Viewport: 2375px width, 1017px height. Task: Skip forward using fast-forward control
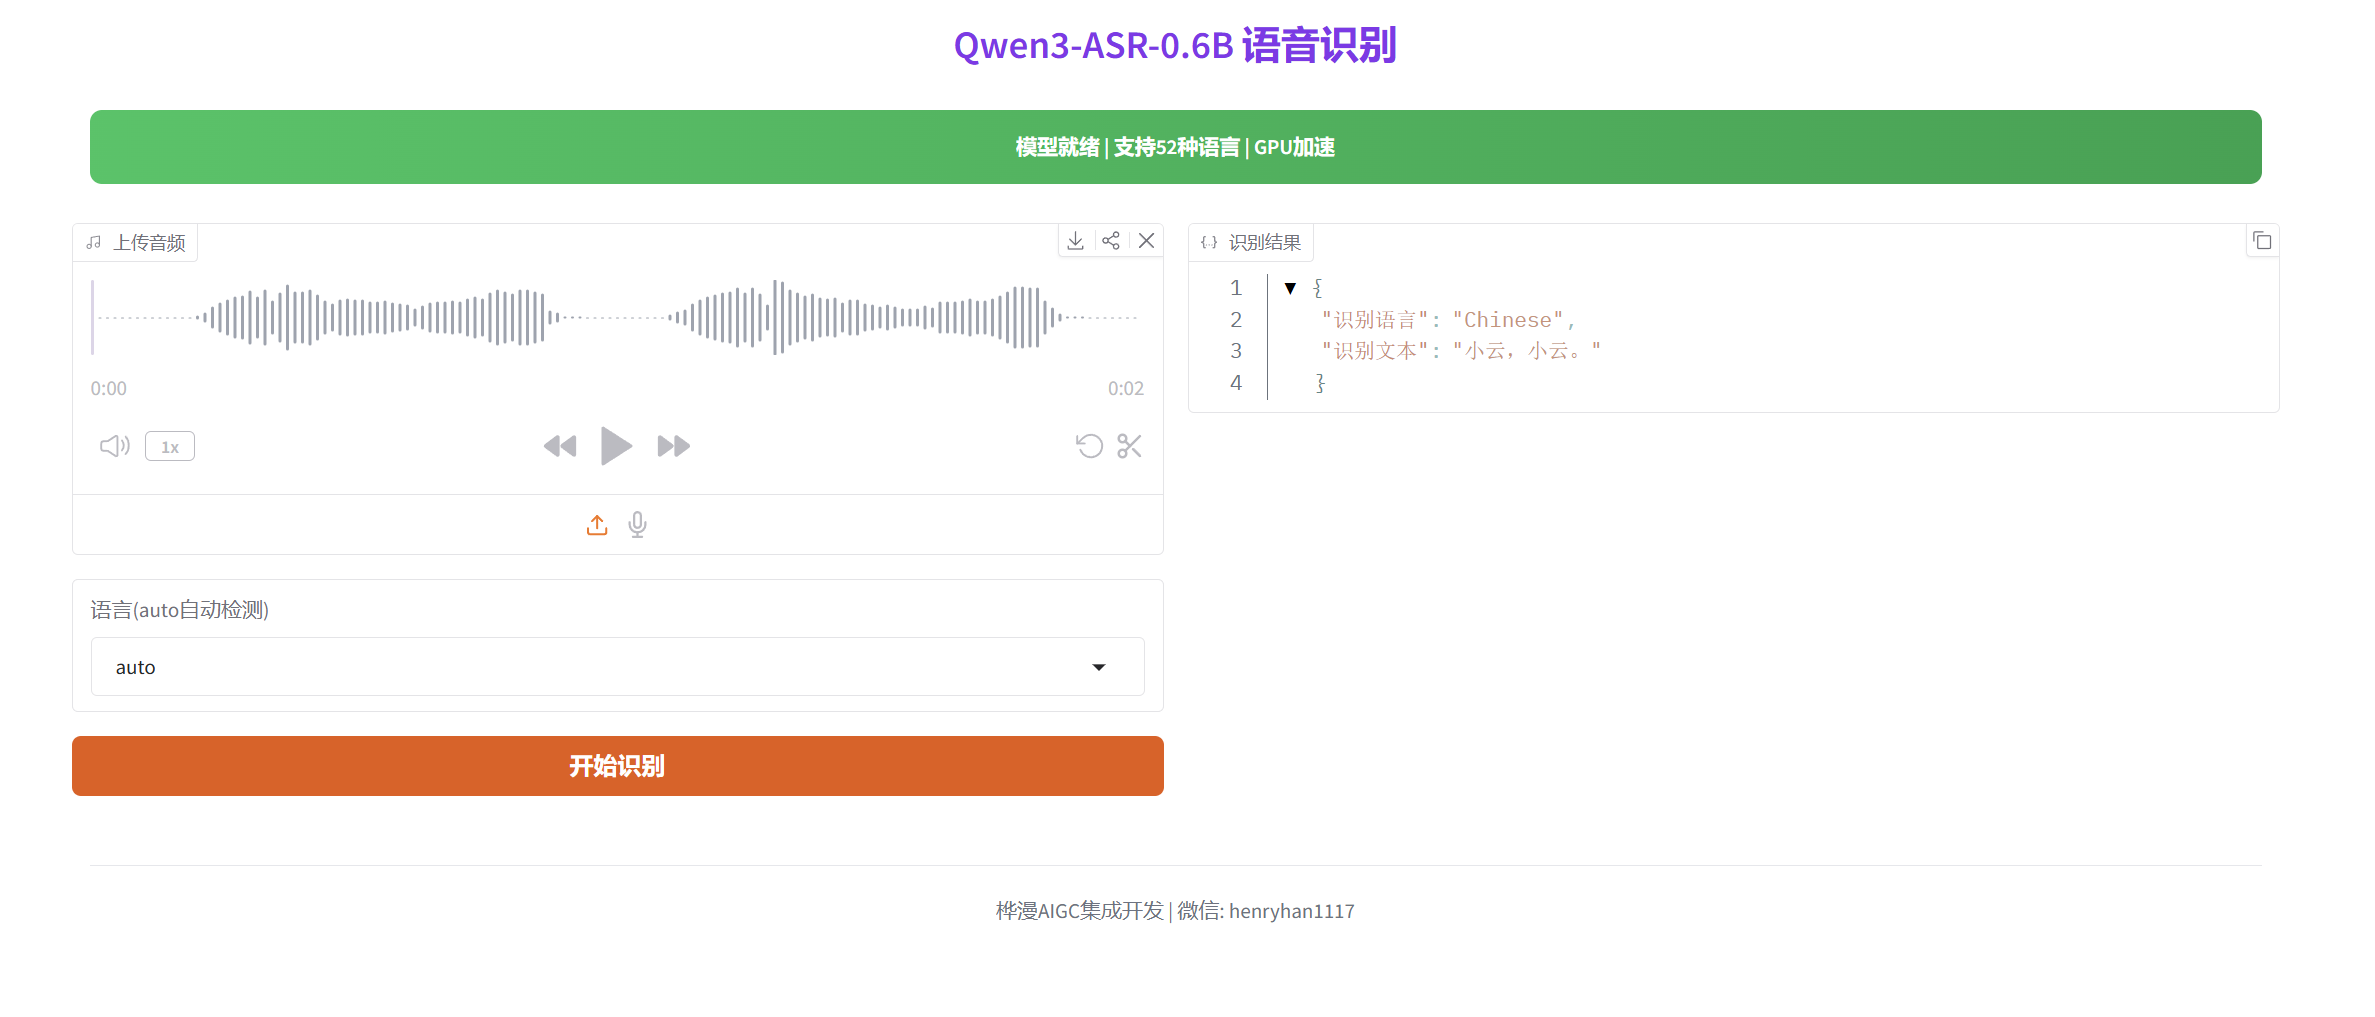click(x=672, y=446)
